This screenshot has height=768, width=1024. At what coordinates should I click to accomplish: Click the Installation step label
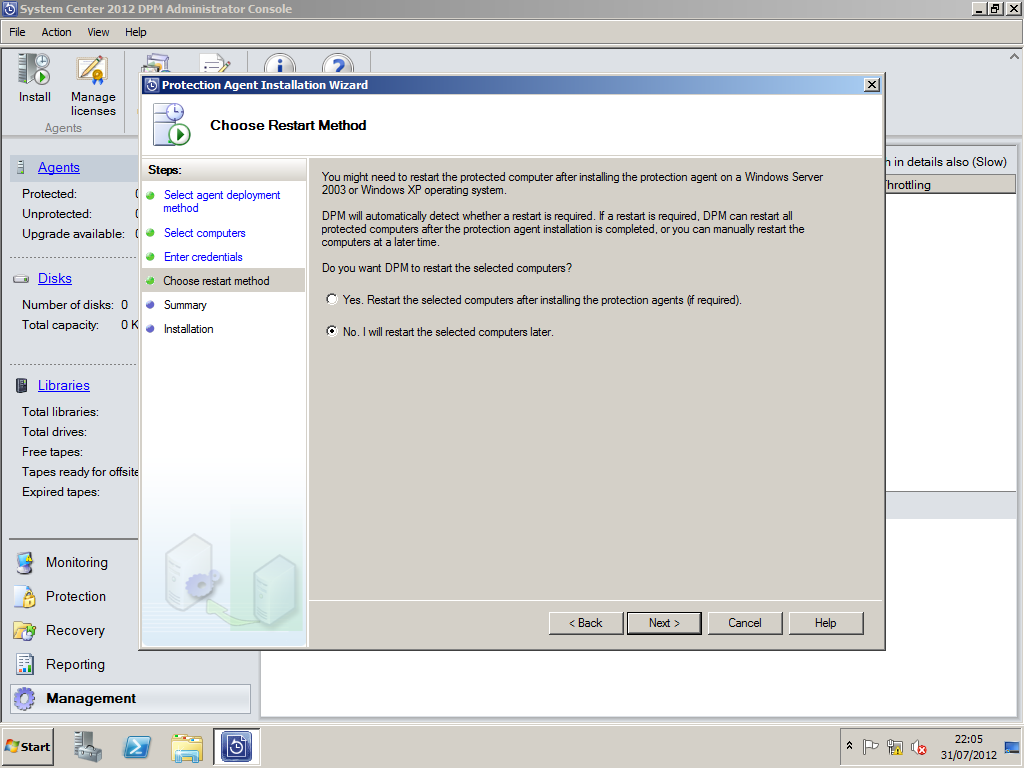[x=188, y=329]
